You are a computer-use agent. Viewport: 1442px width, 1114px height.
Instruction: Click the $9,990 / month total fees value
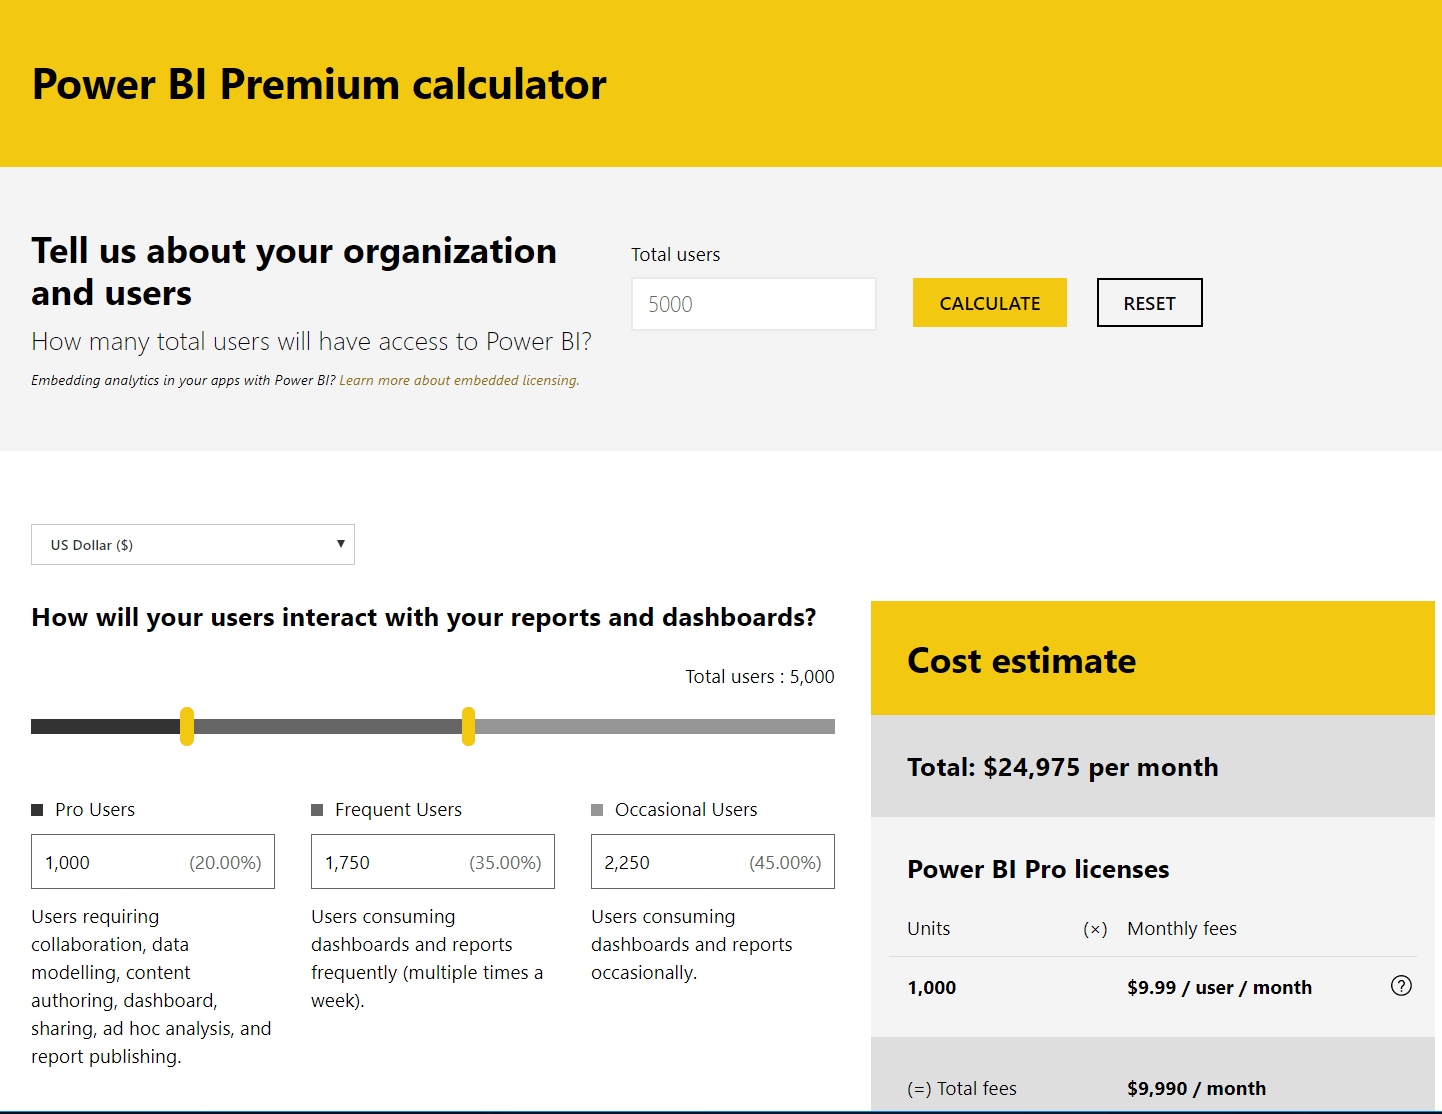pyautogui.click(x=1196, y=1088)
